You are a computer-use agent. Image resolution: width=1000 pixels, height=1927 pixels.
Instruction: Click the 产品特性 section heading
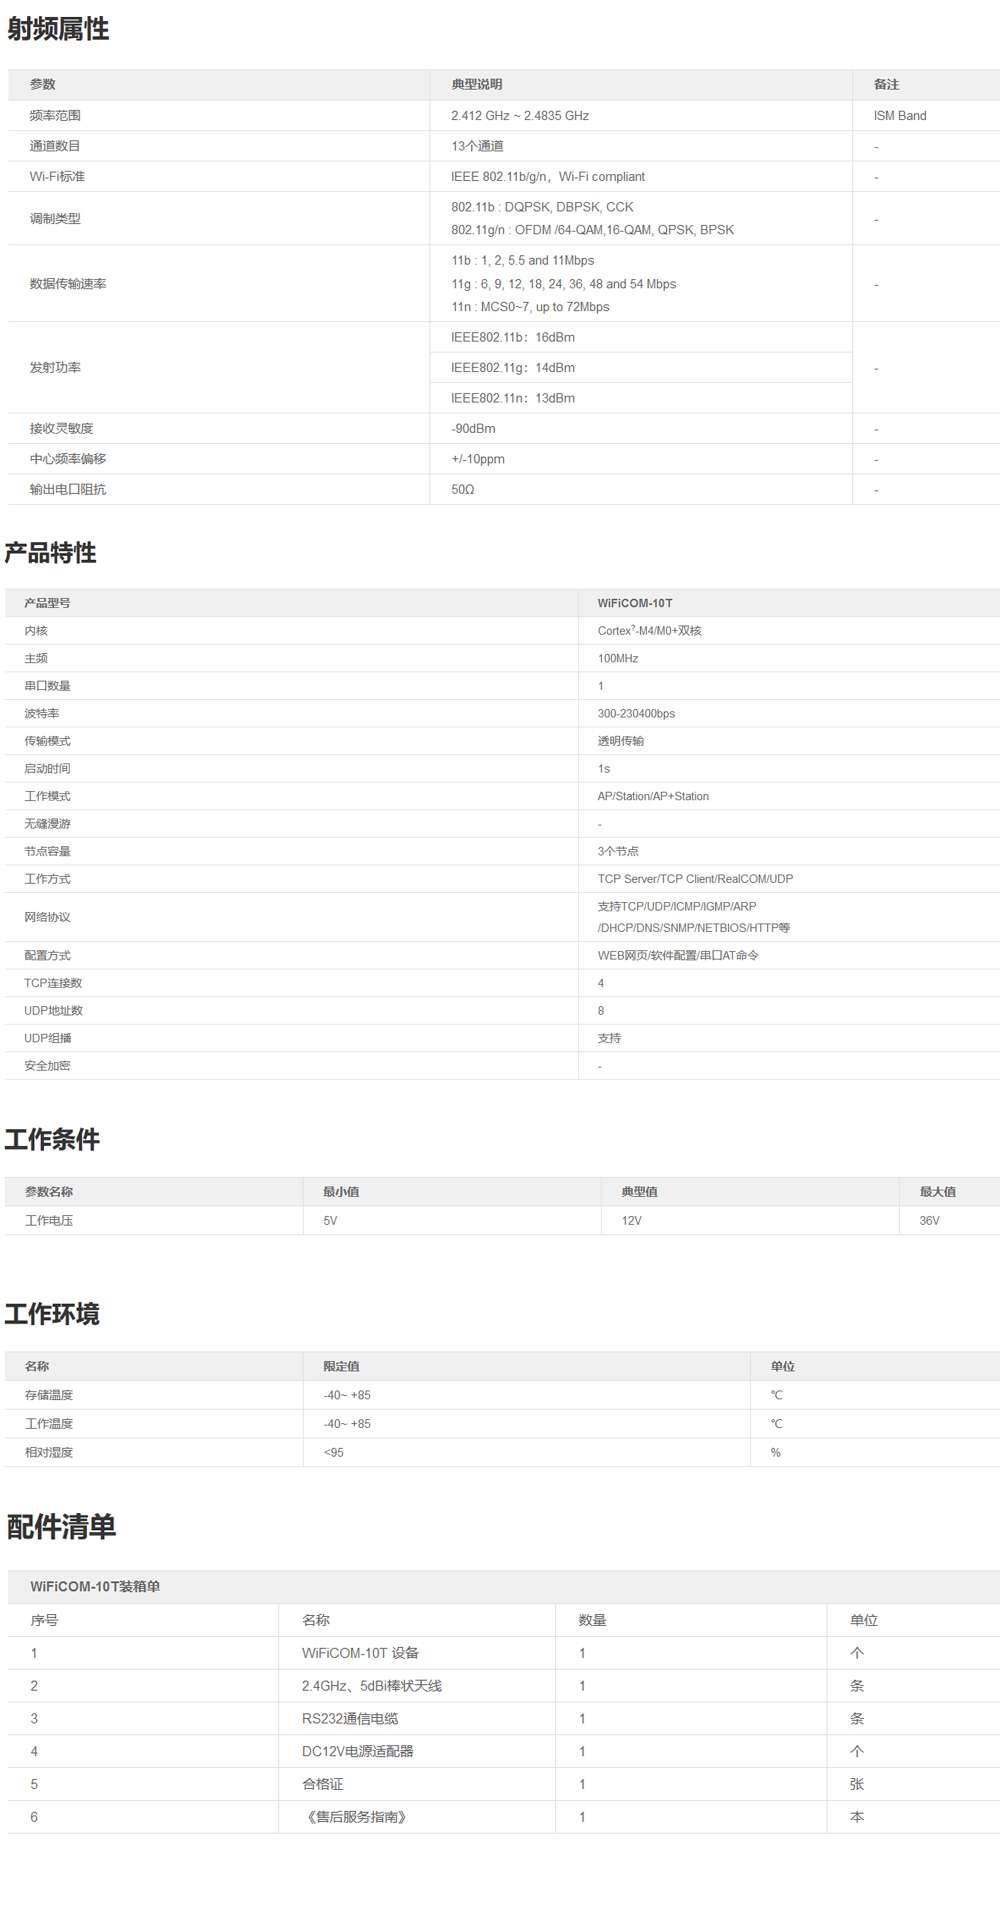pos(50,553)
